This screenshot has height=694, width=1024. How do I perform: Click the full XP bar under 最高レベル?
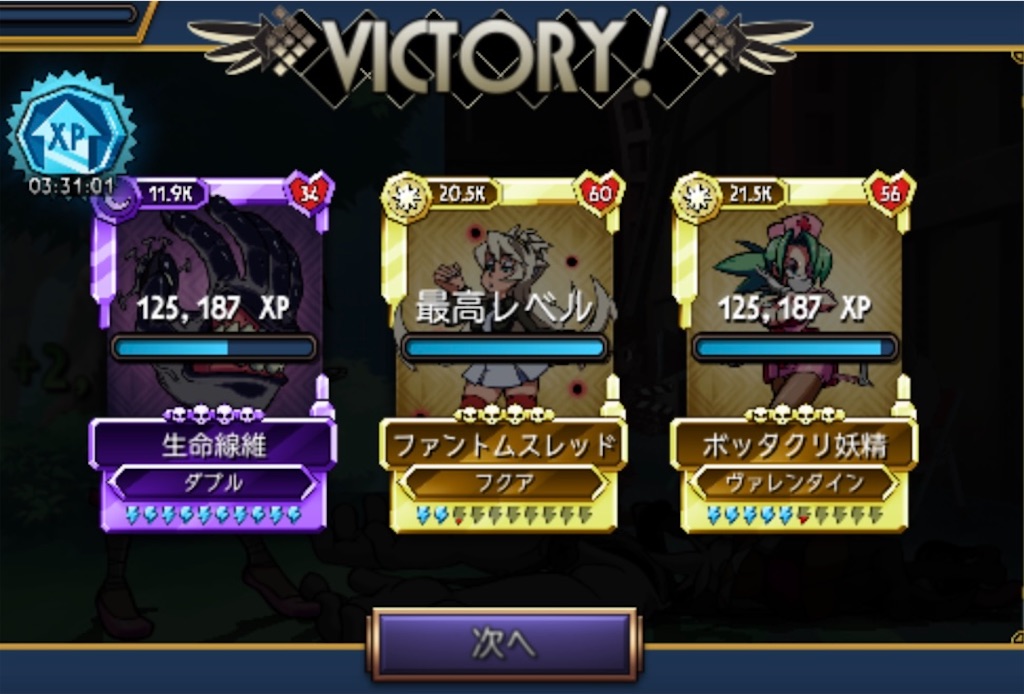coord(504,348)
